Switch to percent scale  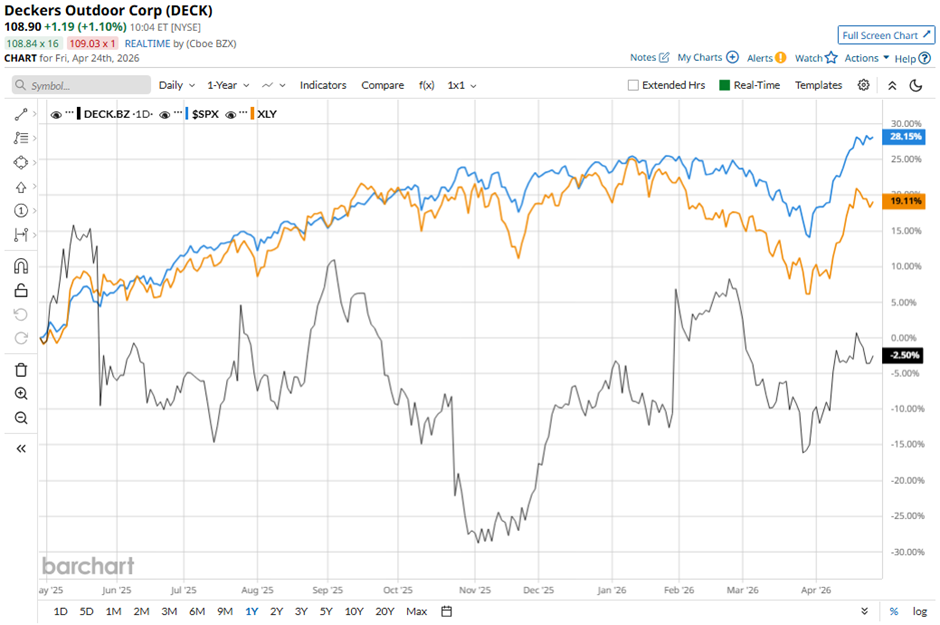[894, 611]
